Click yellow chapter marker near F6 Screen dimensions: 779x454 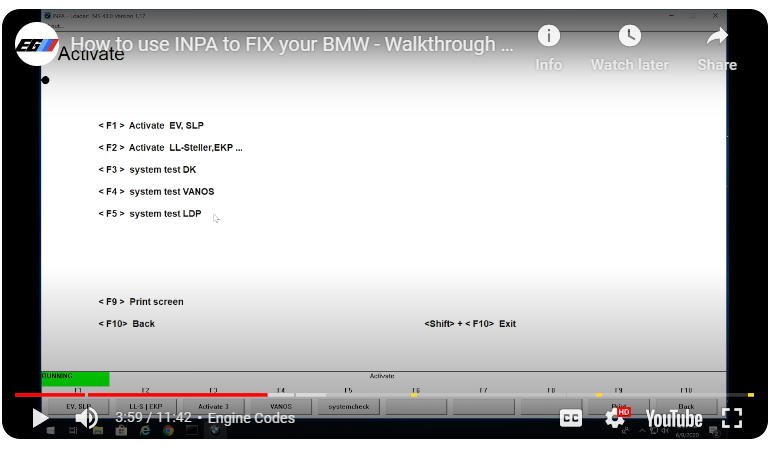click(x=414, y=395)
